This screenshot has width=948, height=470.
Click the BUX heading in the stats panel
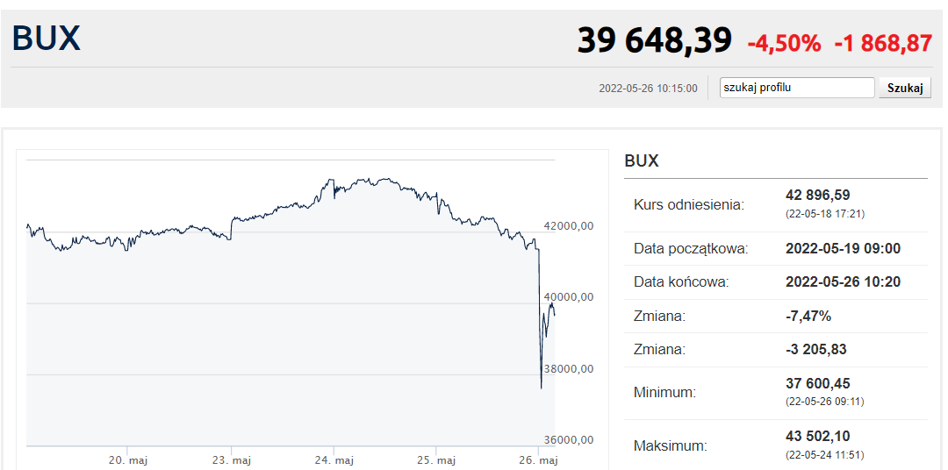pos(641,161)
